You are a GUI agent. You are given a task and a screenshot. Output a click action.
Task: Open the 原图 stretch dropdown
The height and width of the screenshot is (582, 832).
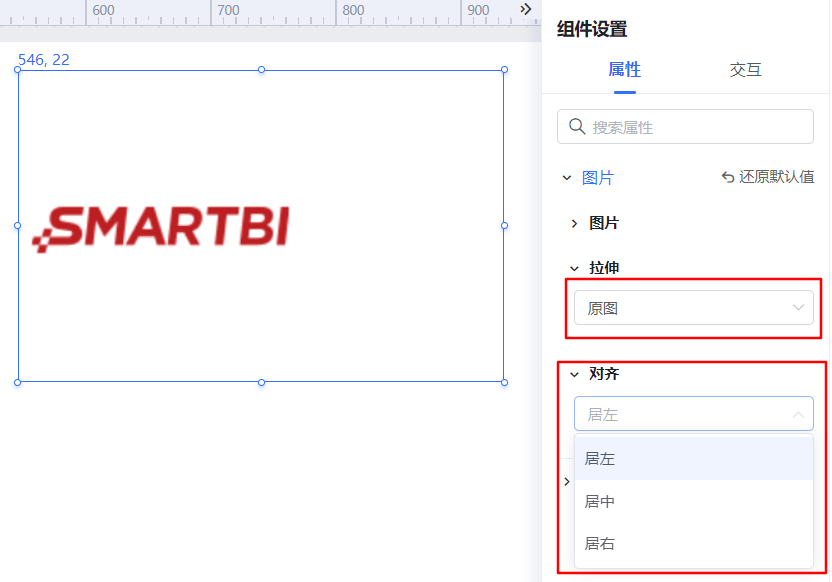pos(694,308)
